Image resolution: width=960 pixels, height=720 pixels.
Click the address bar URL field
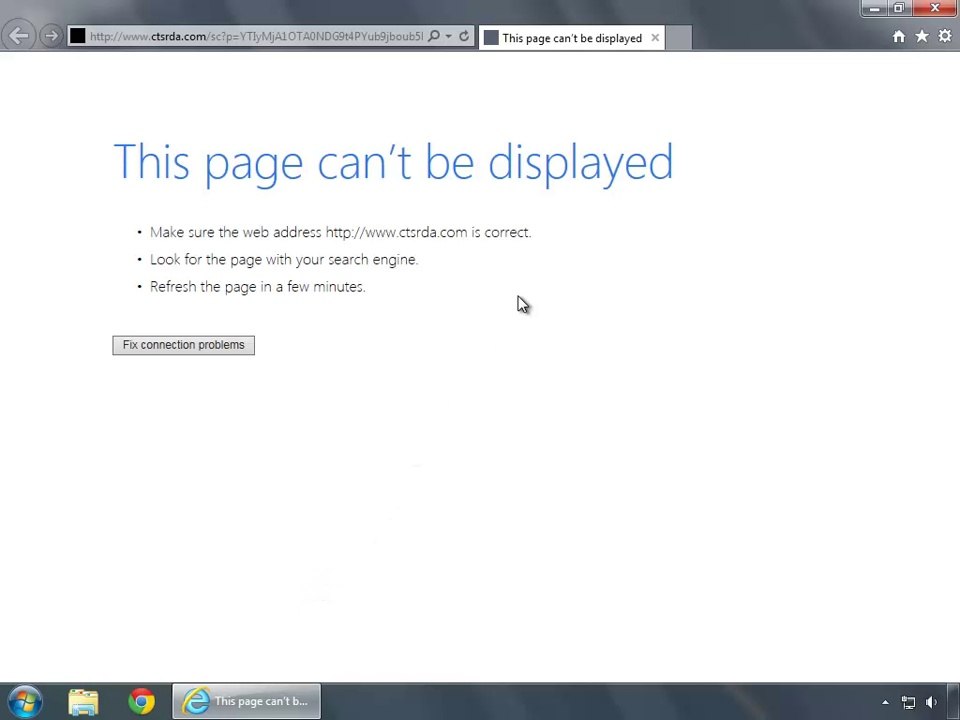(256, 36)
